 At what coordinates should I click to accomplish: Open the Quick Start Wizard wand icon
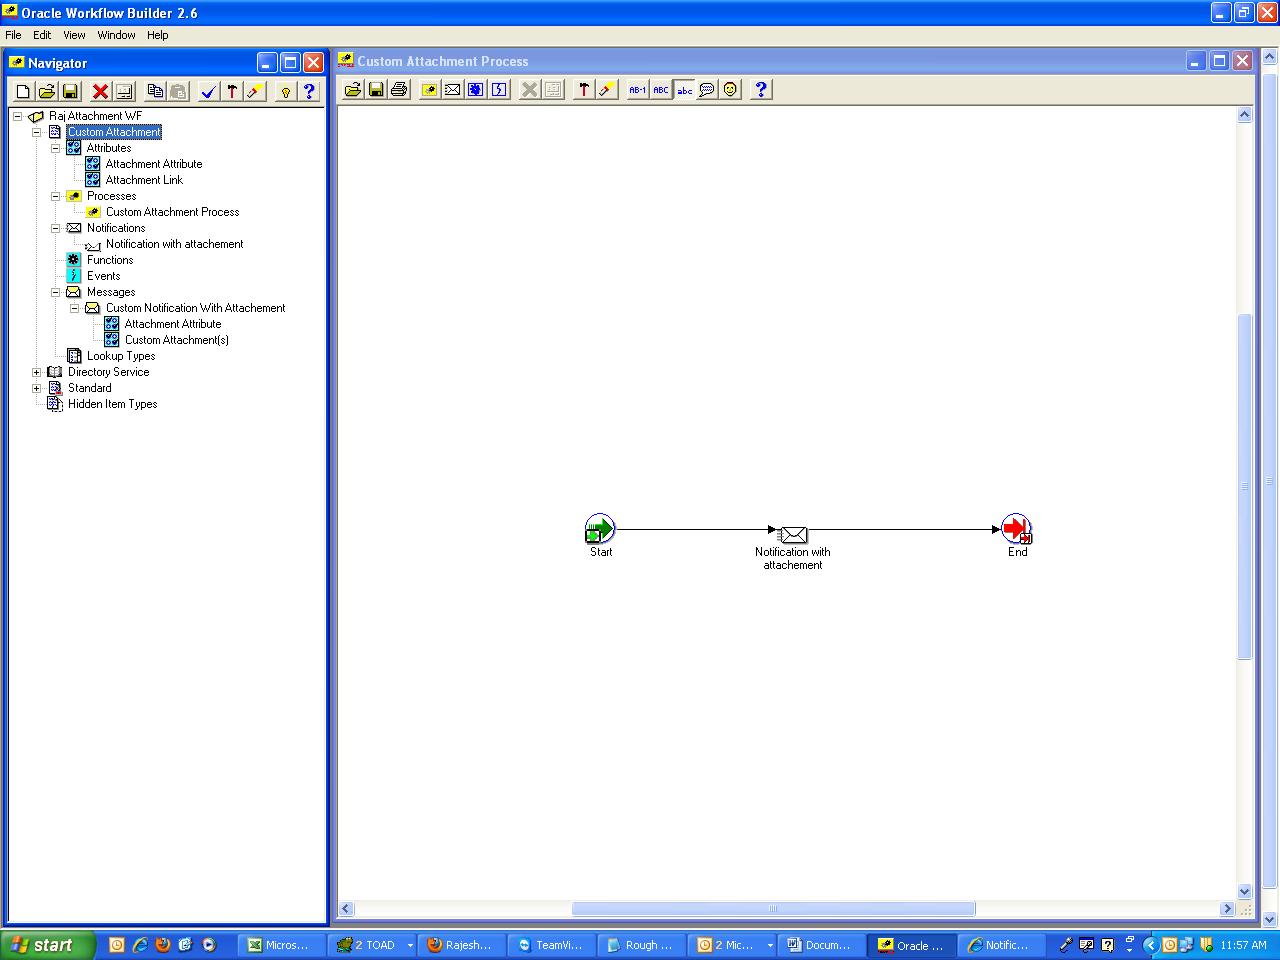[x=253, y=91]
